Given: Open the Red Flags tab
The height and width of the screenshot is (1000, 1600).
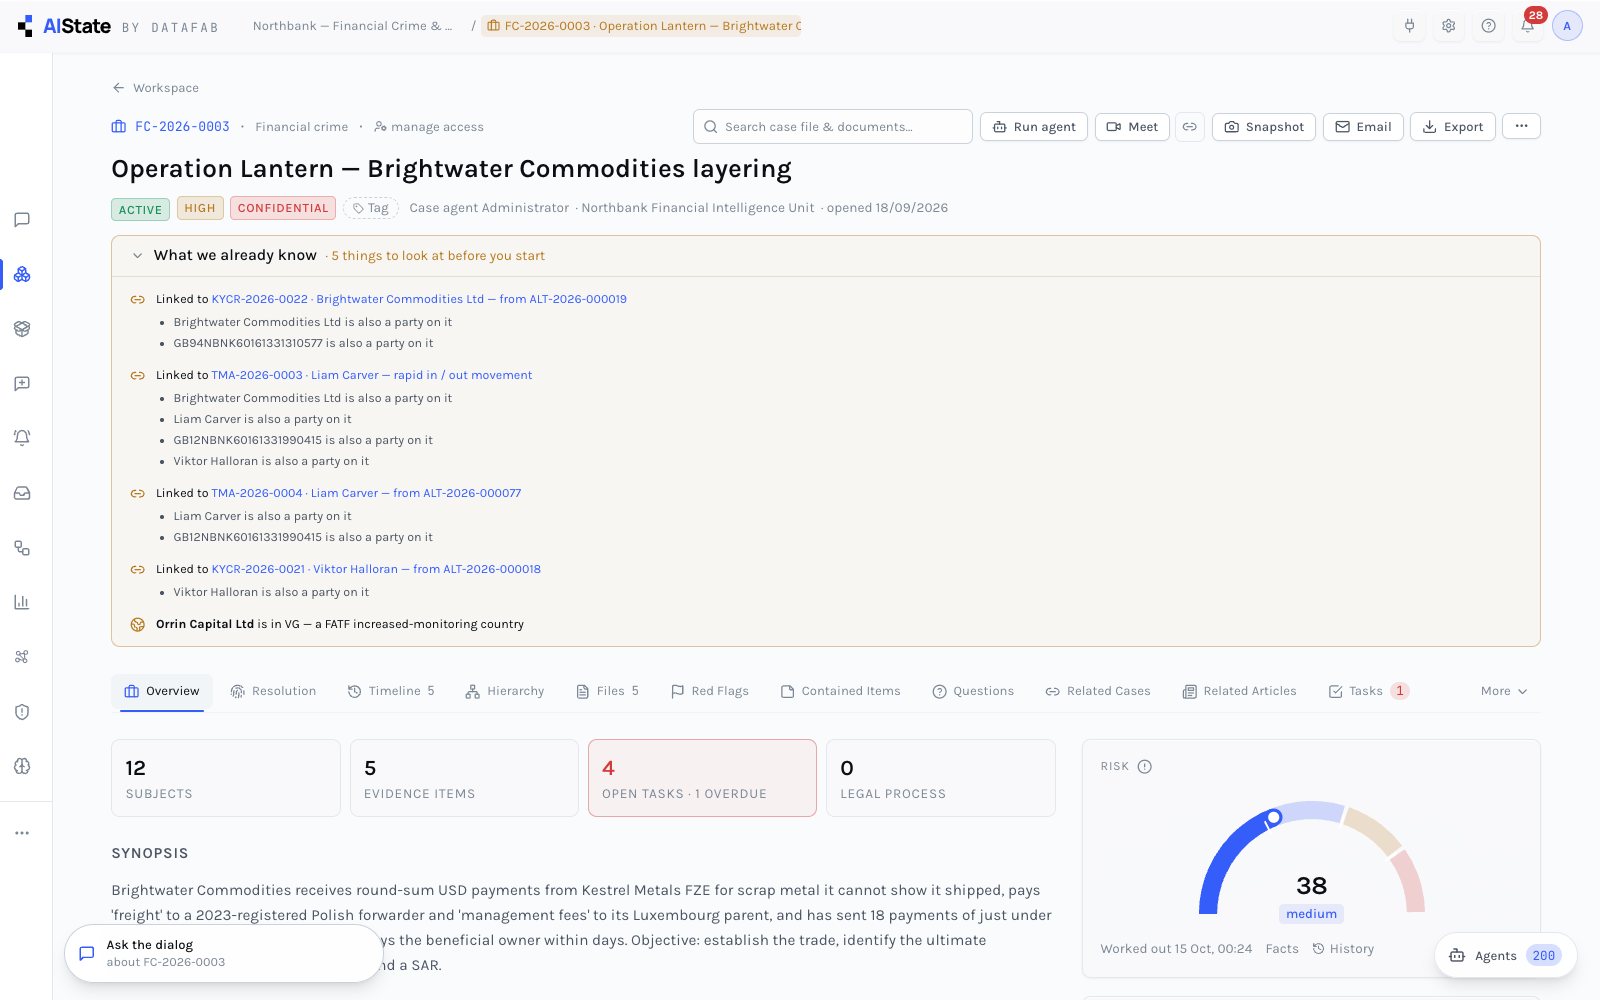Looking at the screenshot, I should click(x=710, y=691).
